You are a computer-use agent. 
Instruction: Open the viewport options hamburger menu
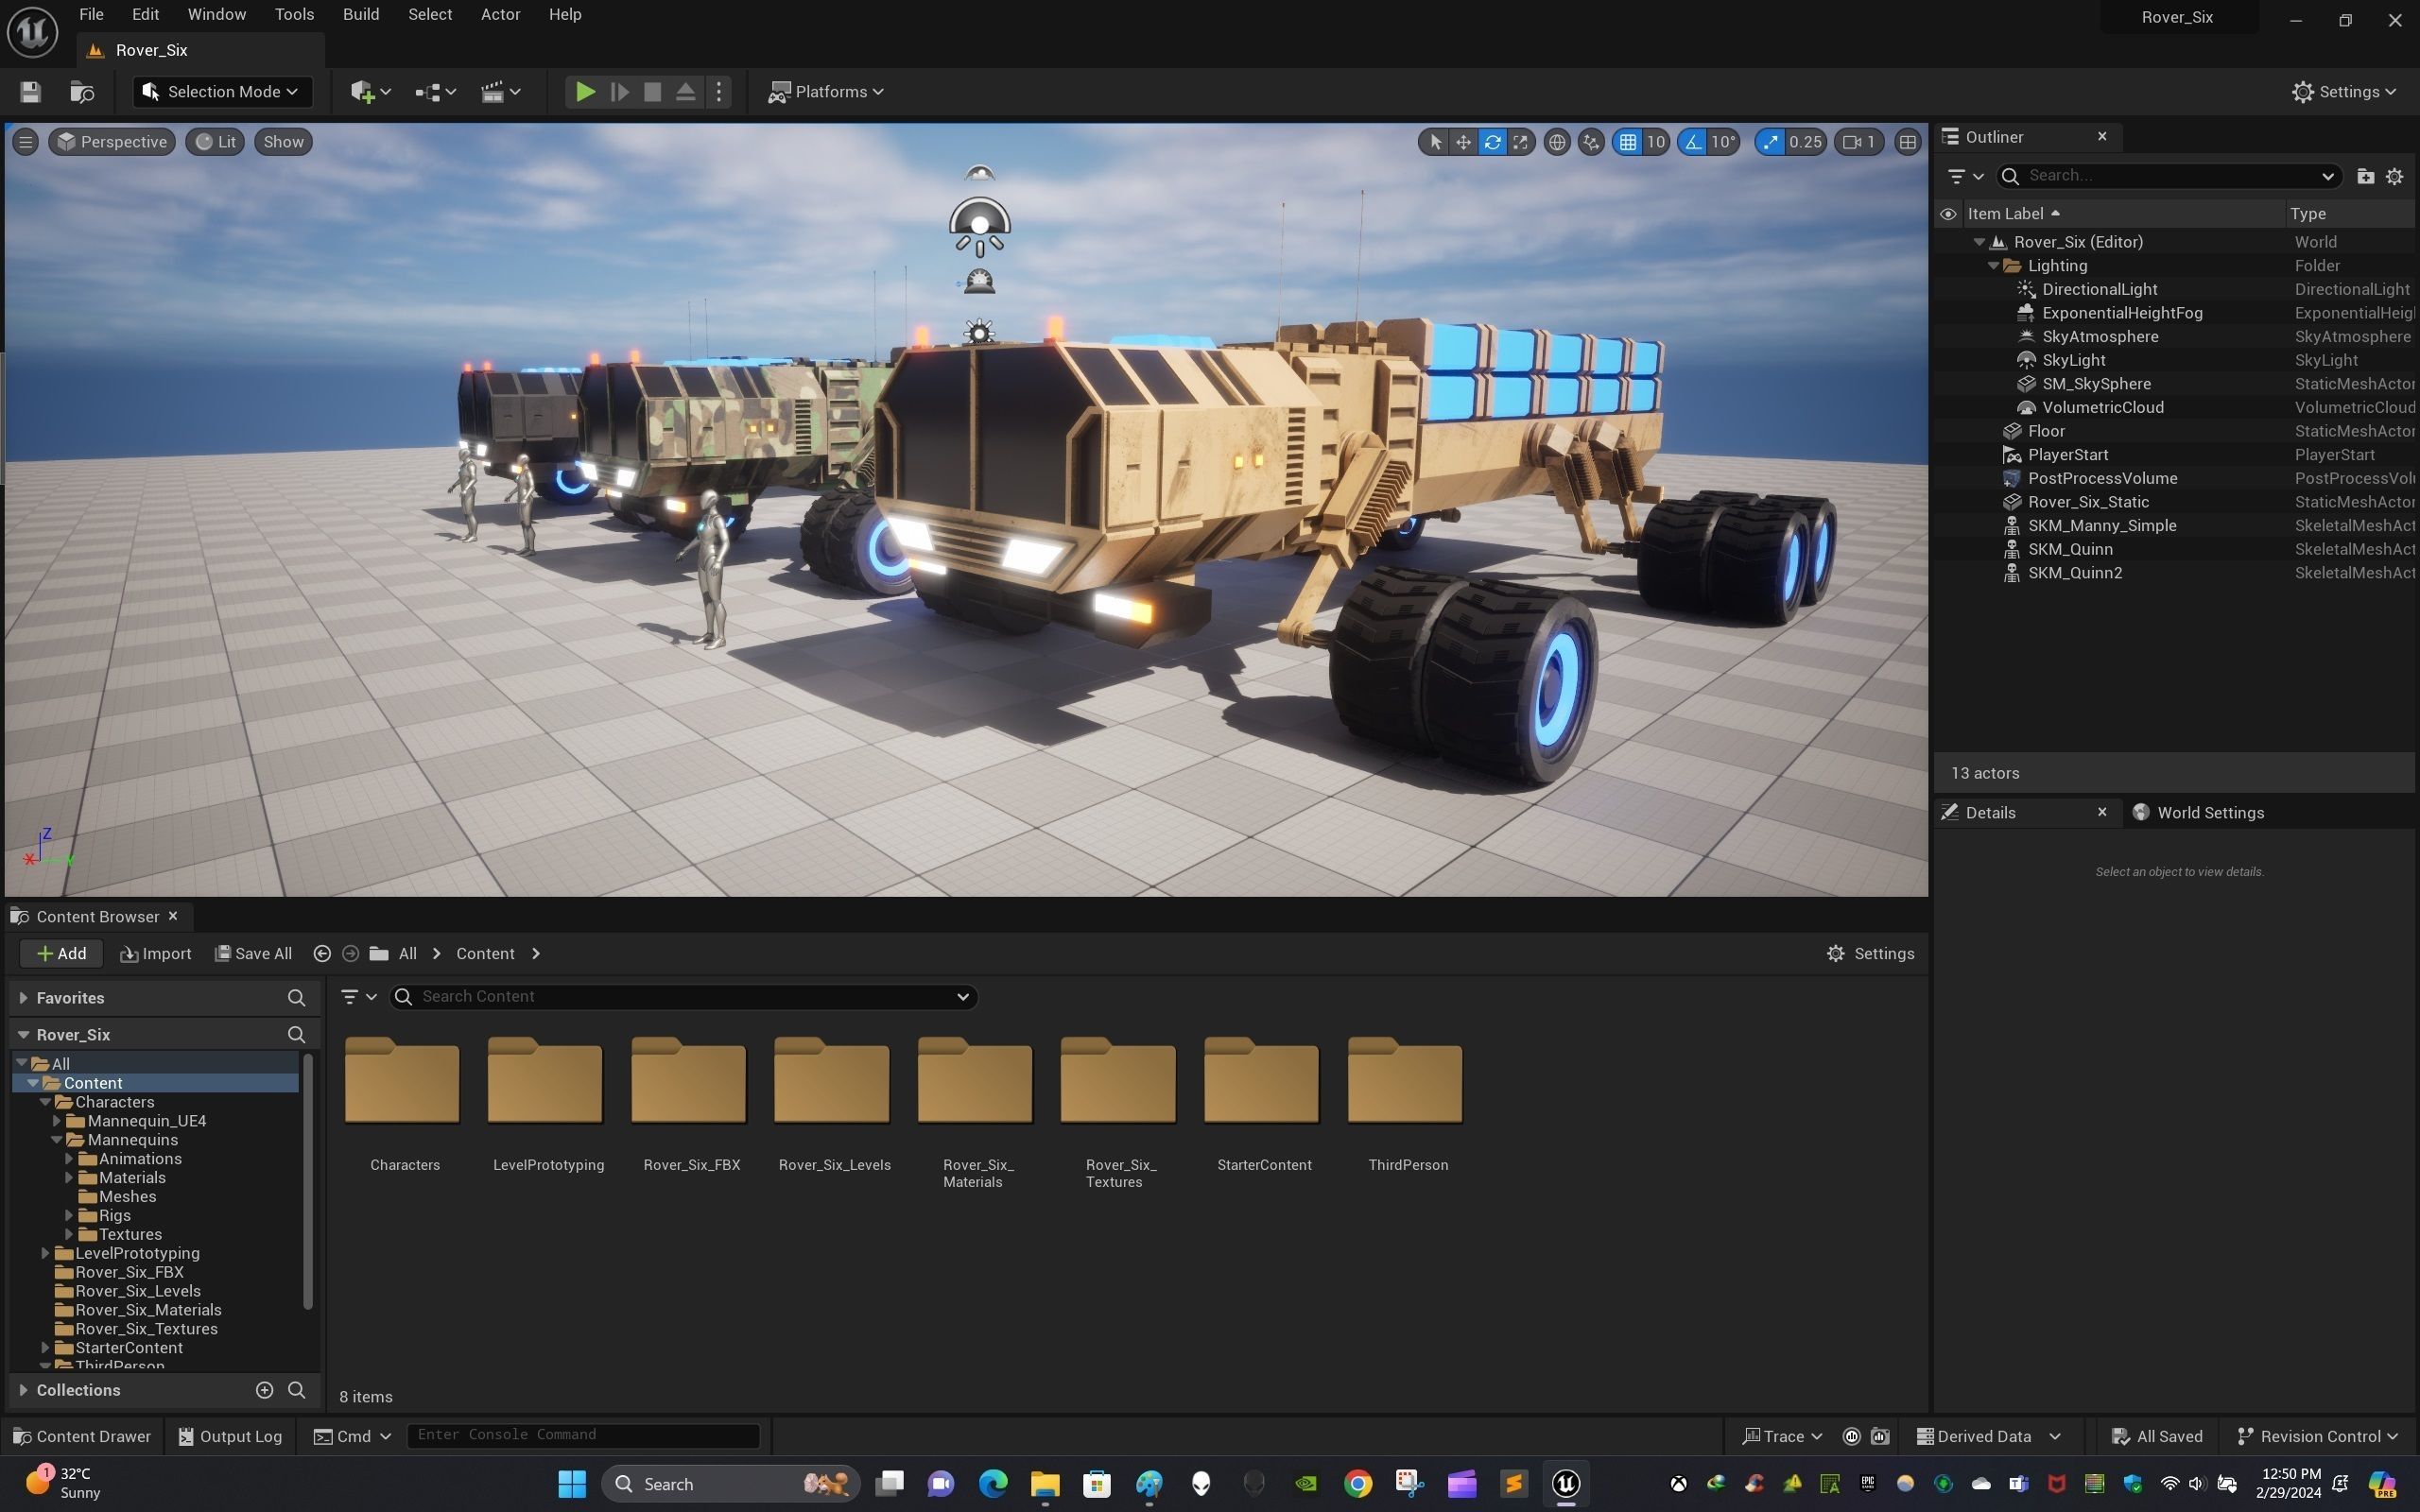(x=26, y=142)
